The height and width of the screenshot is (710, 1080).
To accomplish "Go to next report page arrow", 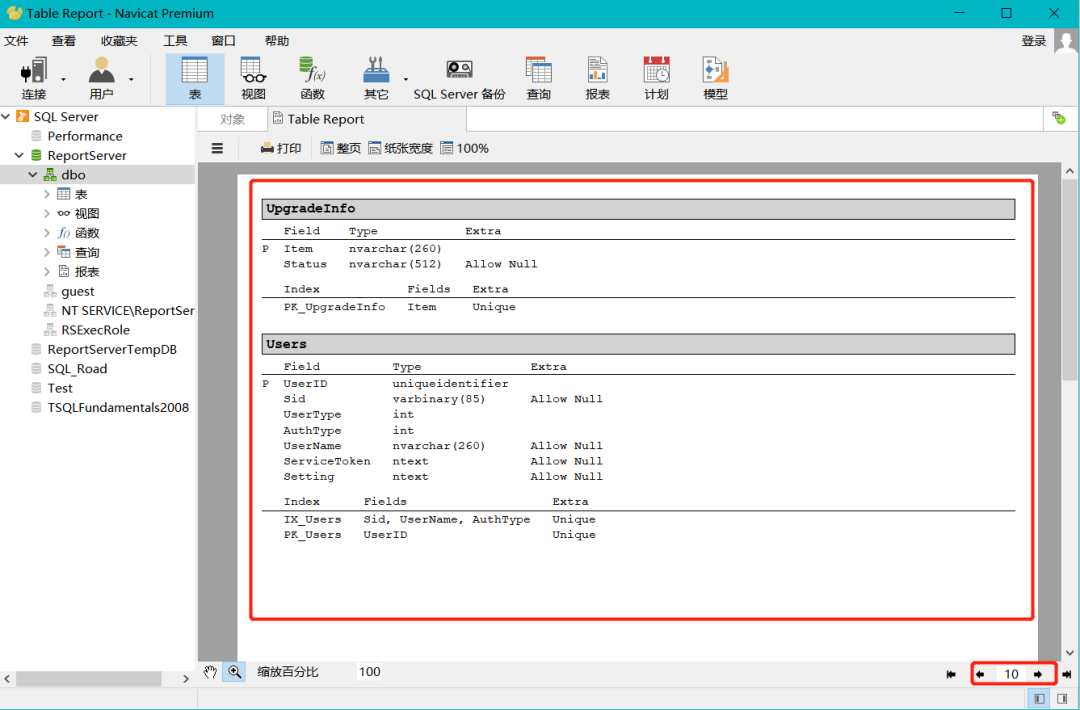I will [x=1038, y=674].
